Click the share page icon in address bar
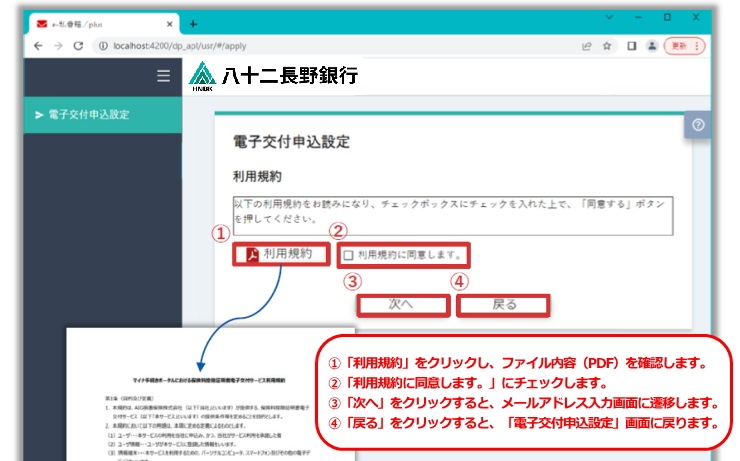The image size is (740, 461). pyautogui.click(x=586, y=46)
